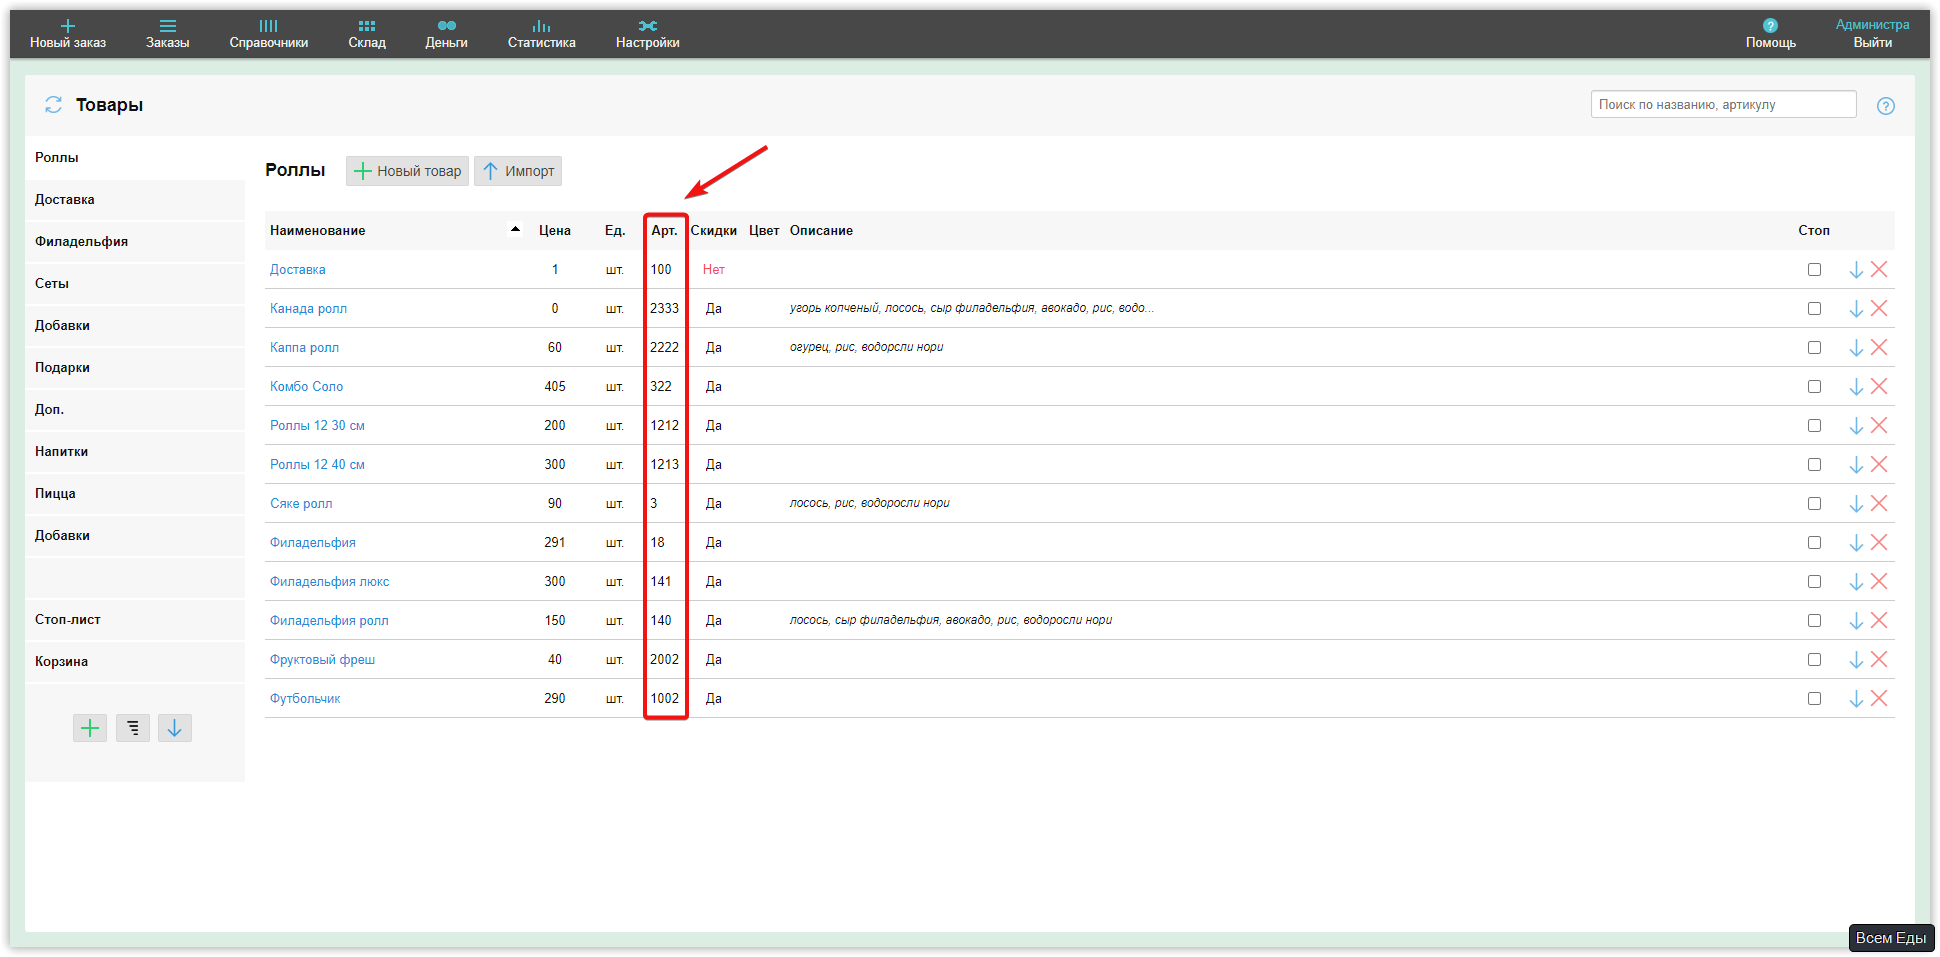This screenshot has width=1940, height=957.
Task: Toggle stop checkbox for Каппа ролл
Action: [x=1814, y=347]
